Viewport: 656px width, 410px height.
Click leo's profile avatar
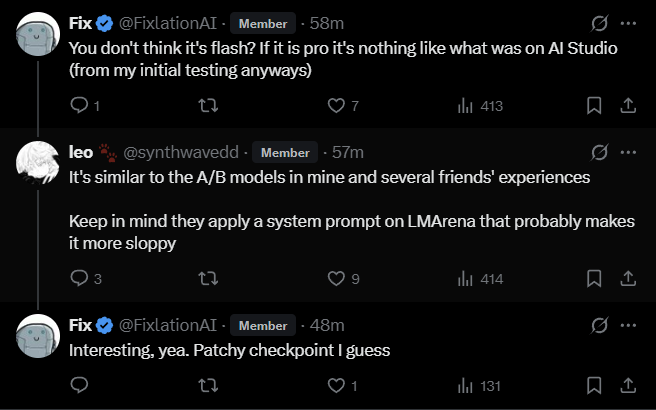click(x=39, y=164)
